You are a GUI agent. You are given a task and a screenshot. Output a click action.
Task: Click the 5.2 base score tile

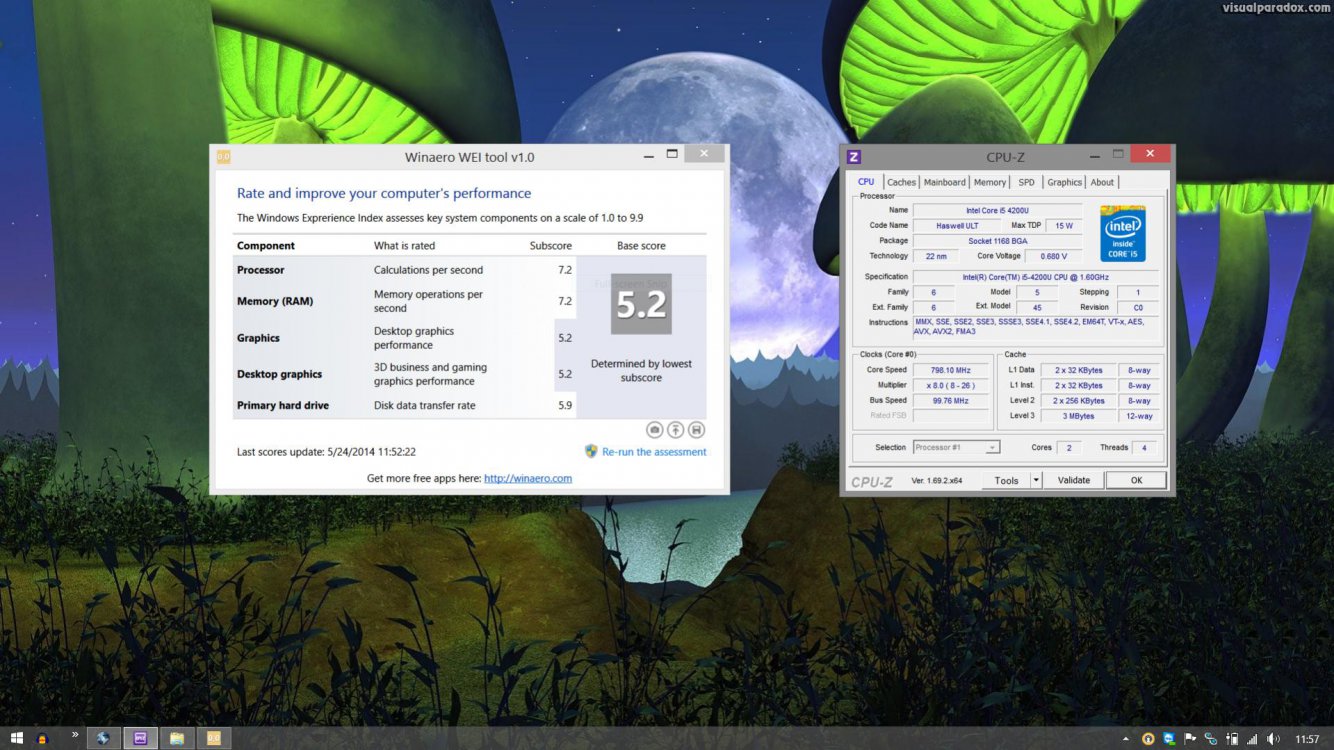(x=641, y=304)
